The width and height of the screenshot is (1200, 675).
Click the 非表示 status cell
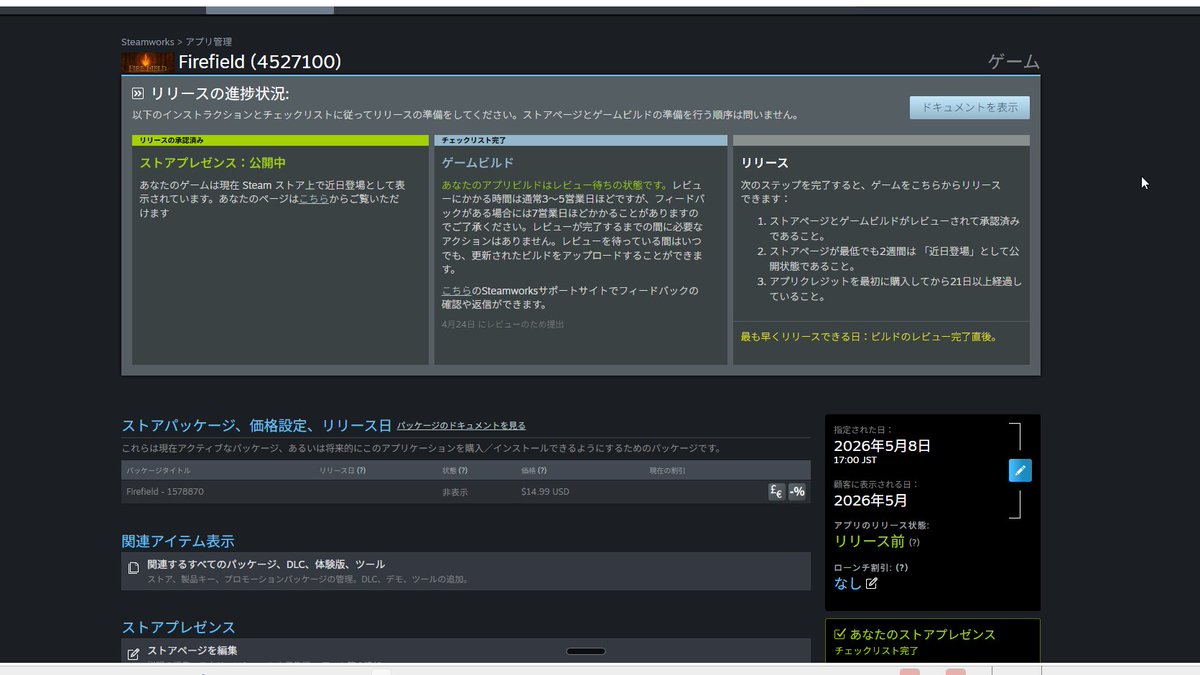click(x=455, y=492)
